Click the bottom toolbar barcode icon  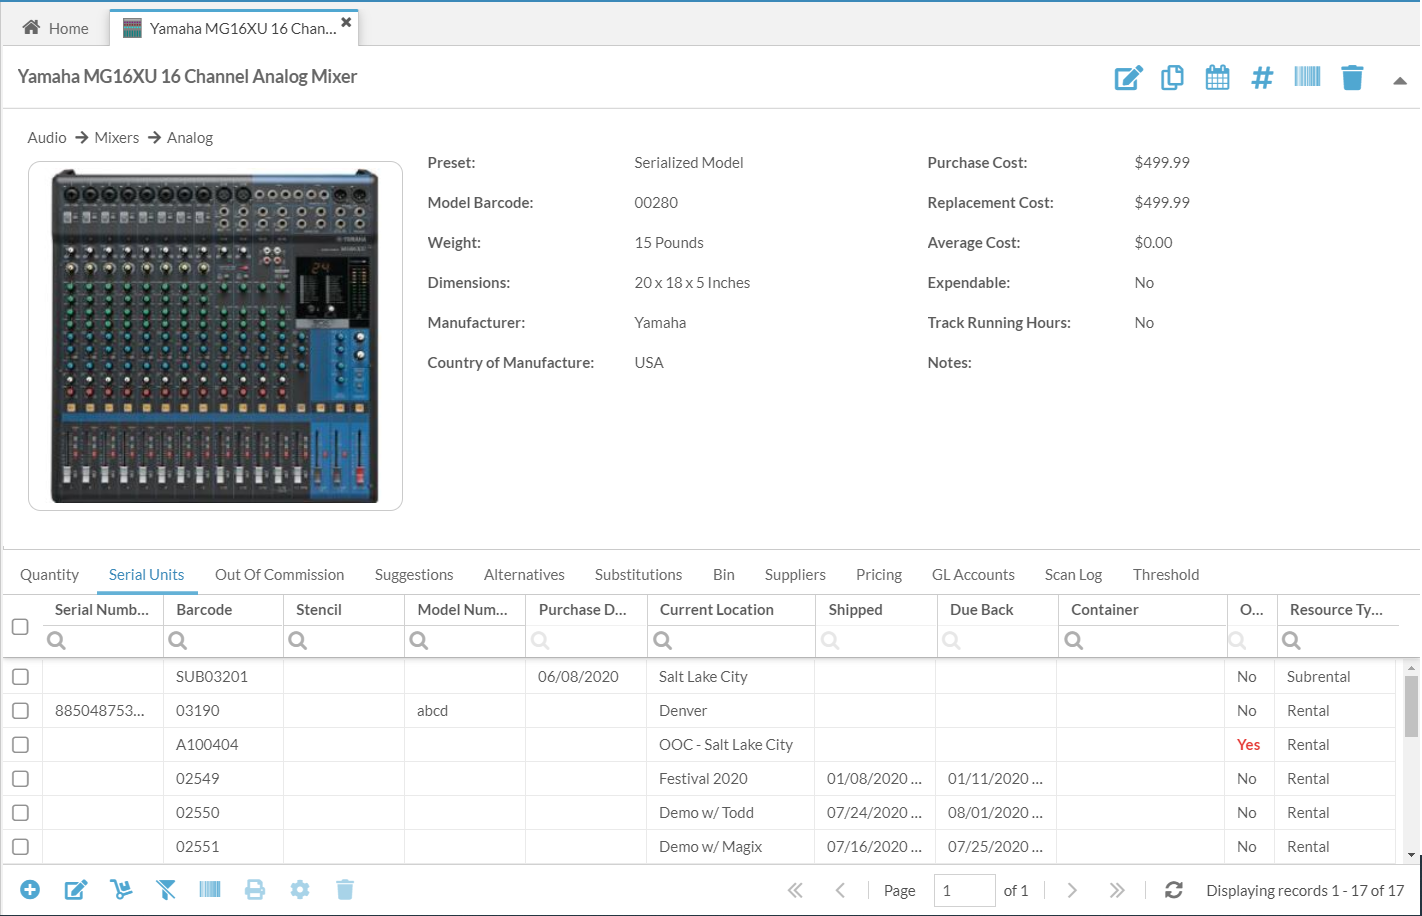210,889
